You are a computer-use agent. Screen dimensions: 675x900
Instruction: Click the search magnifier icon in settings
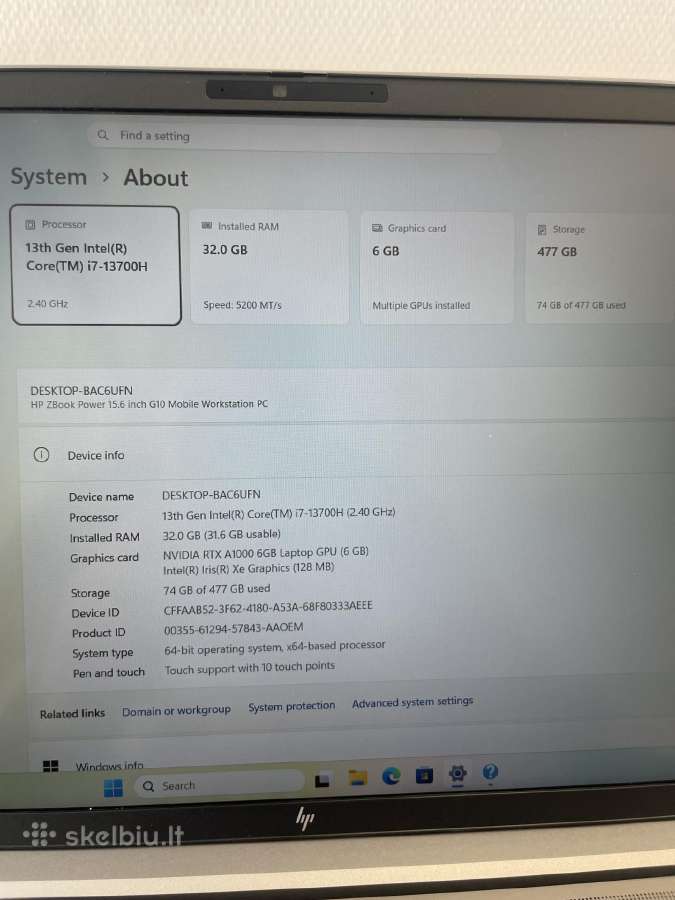pos(103,135)
